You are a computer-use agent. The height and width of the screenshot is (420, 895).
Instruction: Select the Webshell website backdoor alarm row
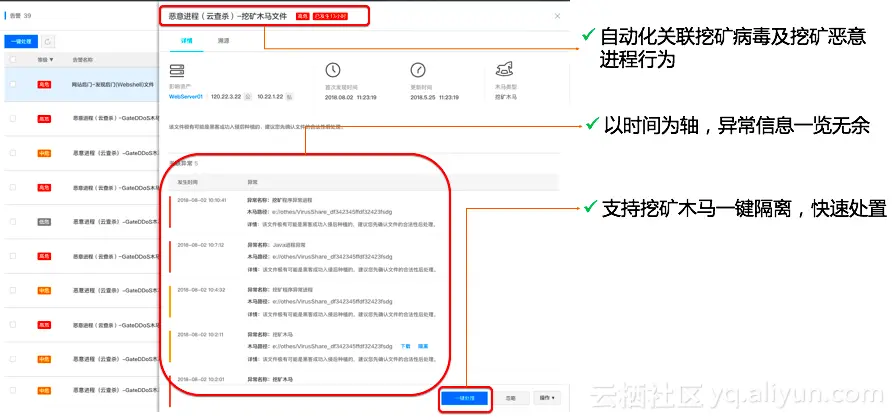click(x=80, y=84)
